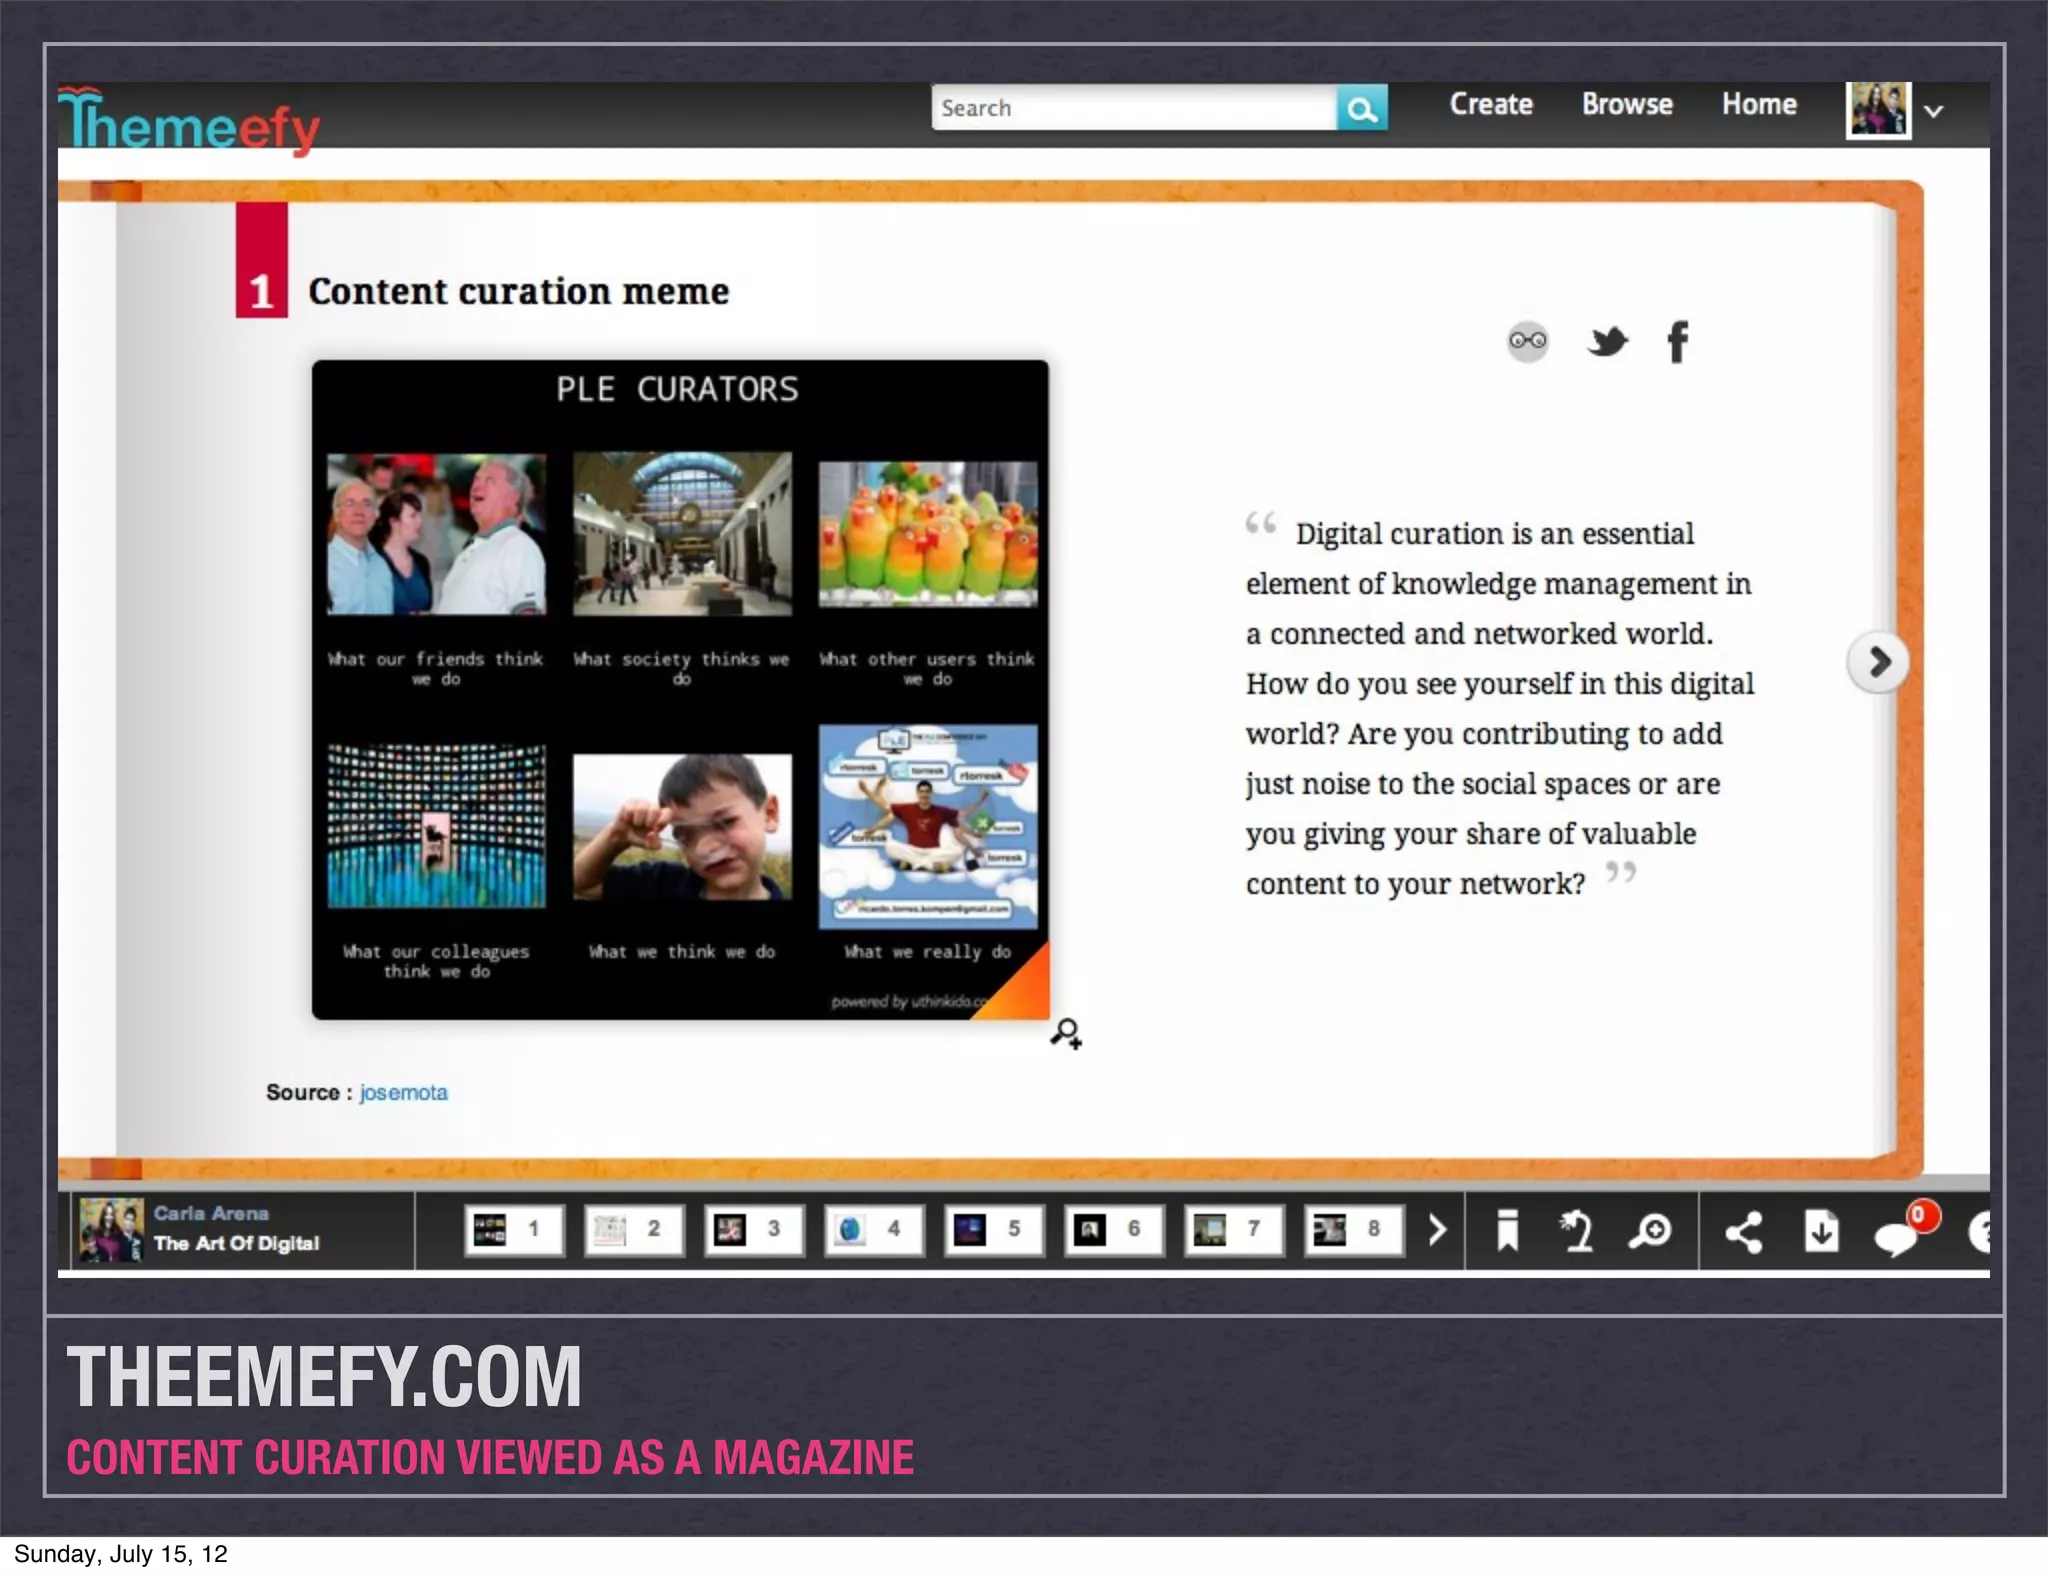Click the help question mark icon
Screen dimensions: 2048x1576
pyautogui.click(x=1979, y=1232)
